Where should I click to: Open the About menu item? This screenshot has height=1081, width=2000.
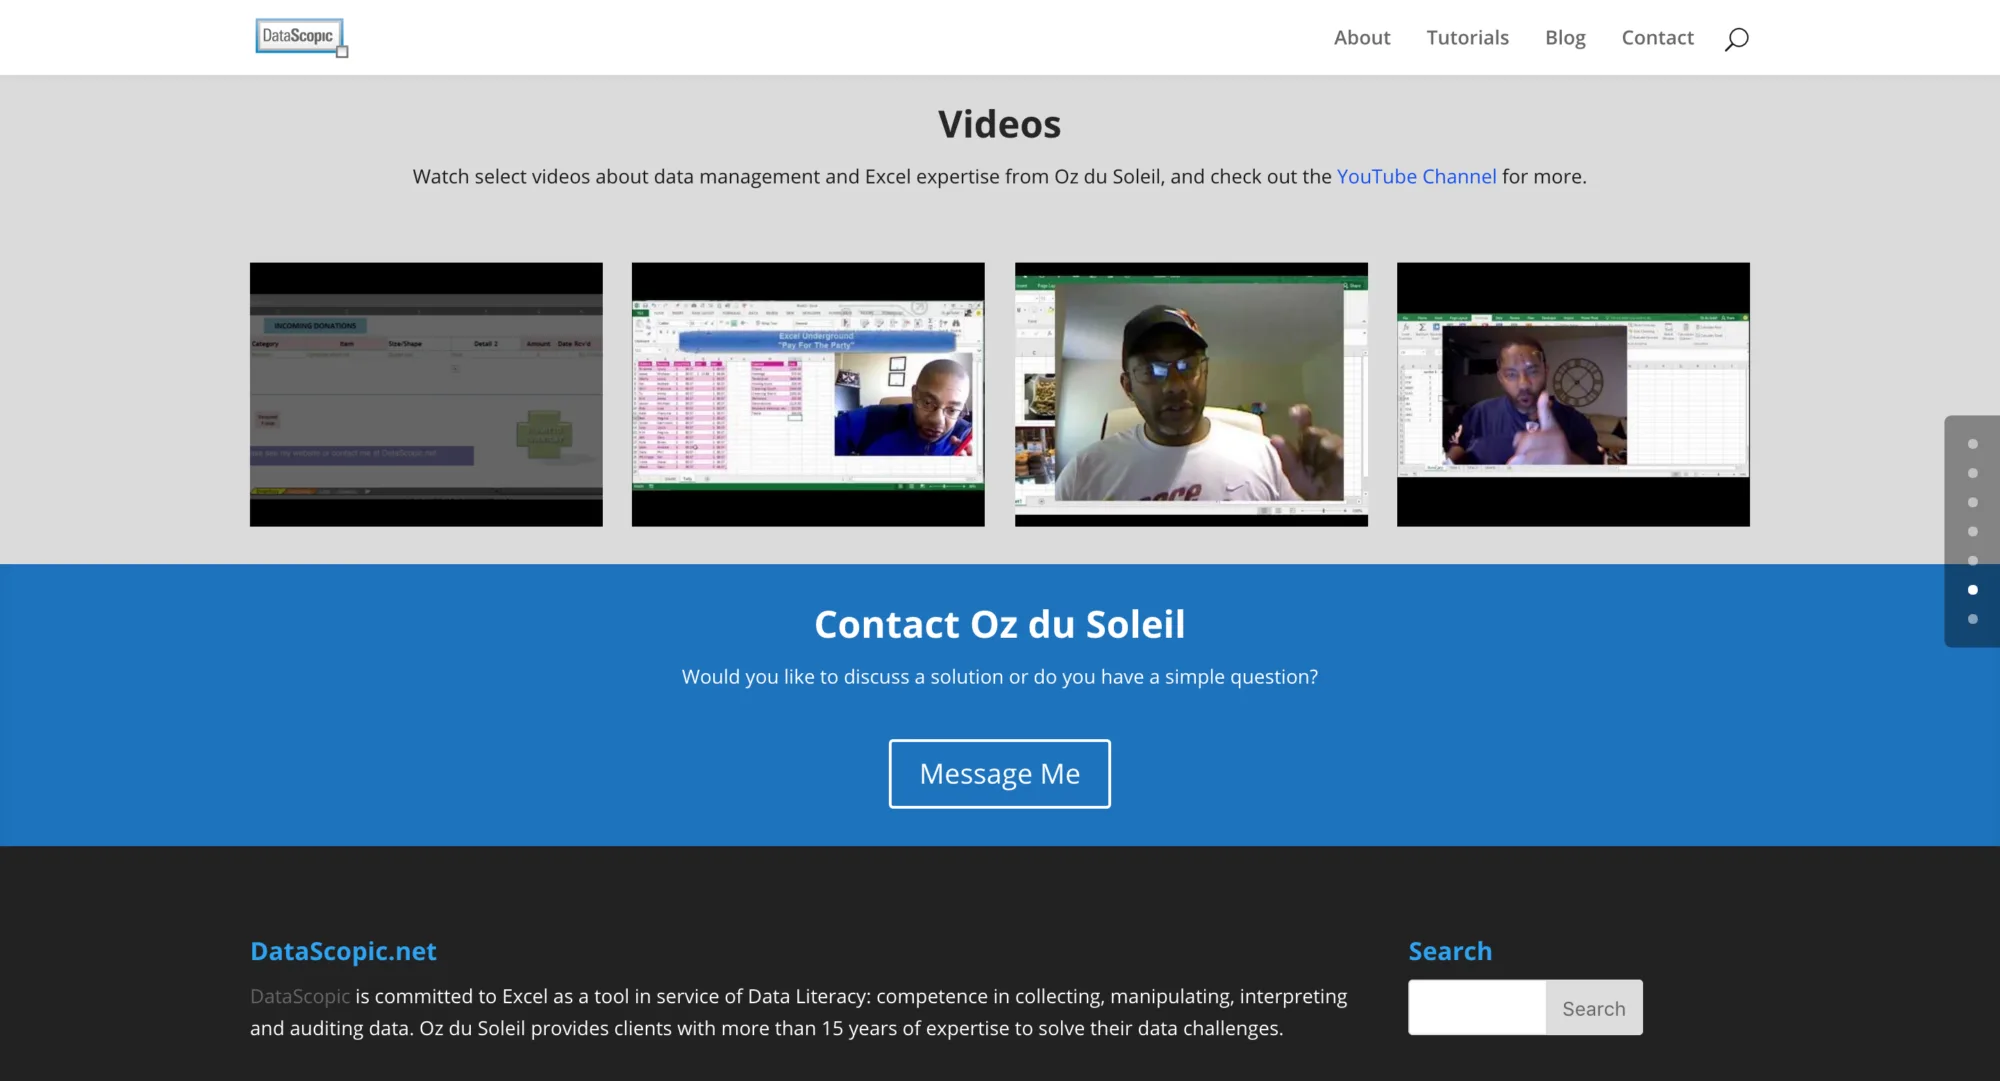pos(1361,38)
